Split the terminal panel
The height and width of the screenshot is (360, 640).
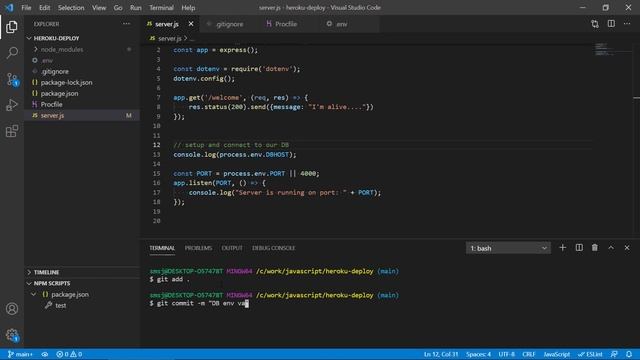(x=579, y=248)
